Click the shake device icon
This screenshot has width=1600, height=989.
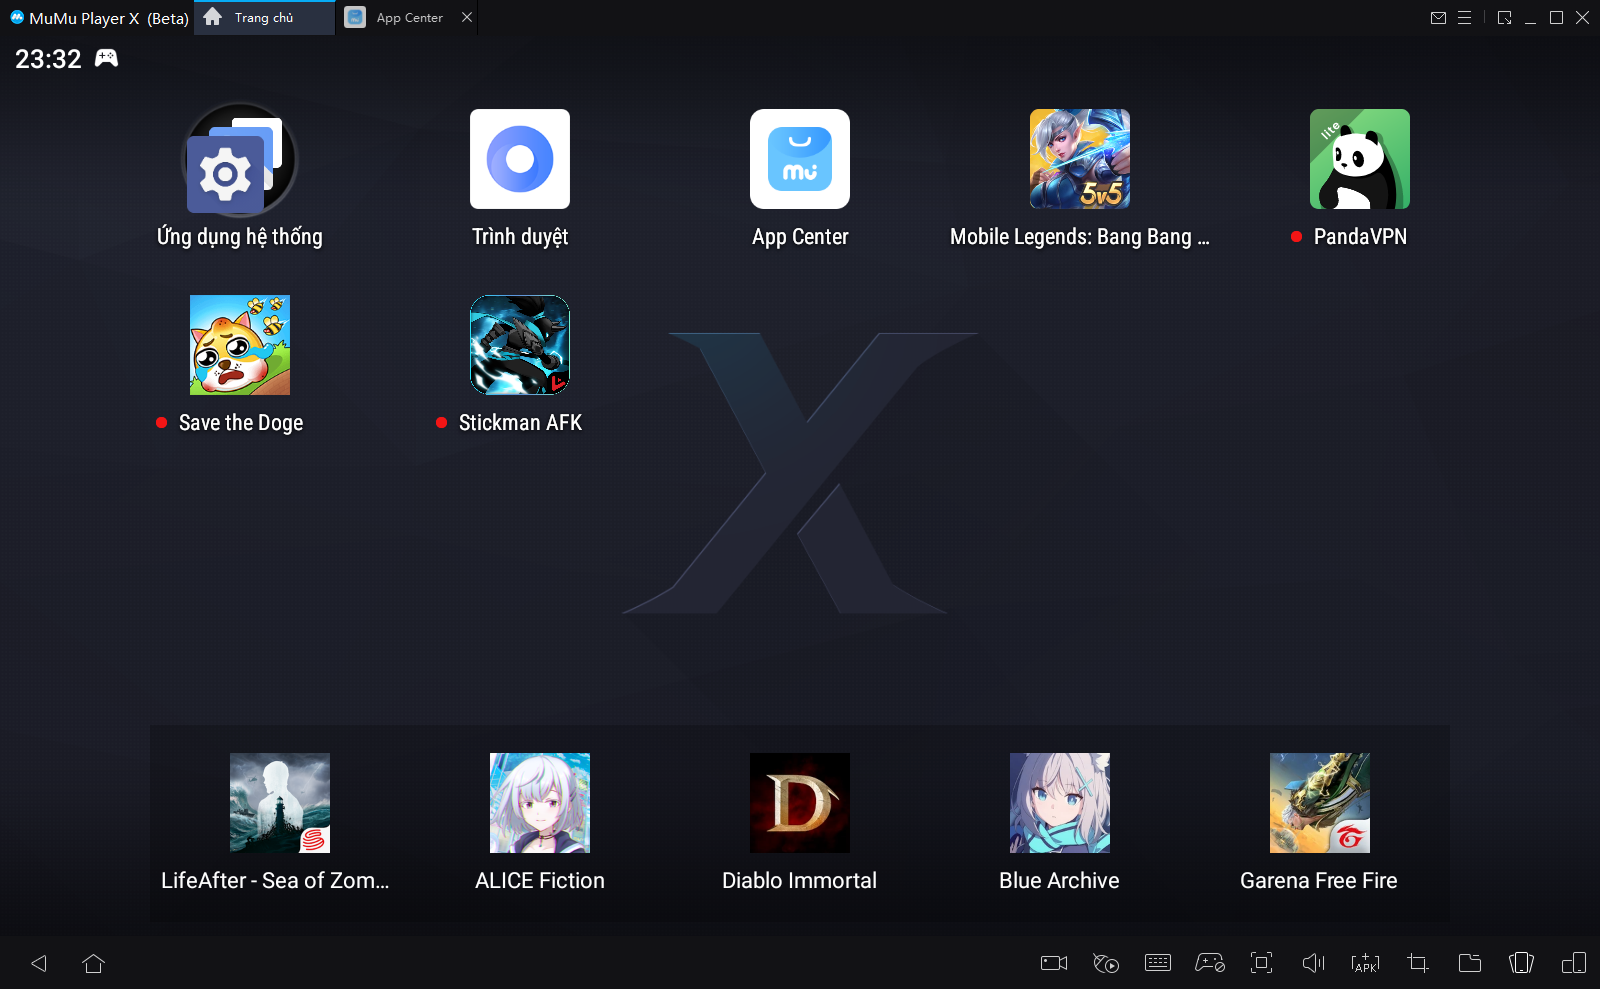coord(1521,963)
